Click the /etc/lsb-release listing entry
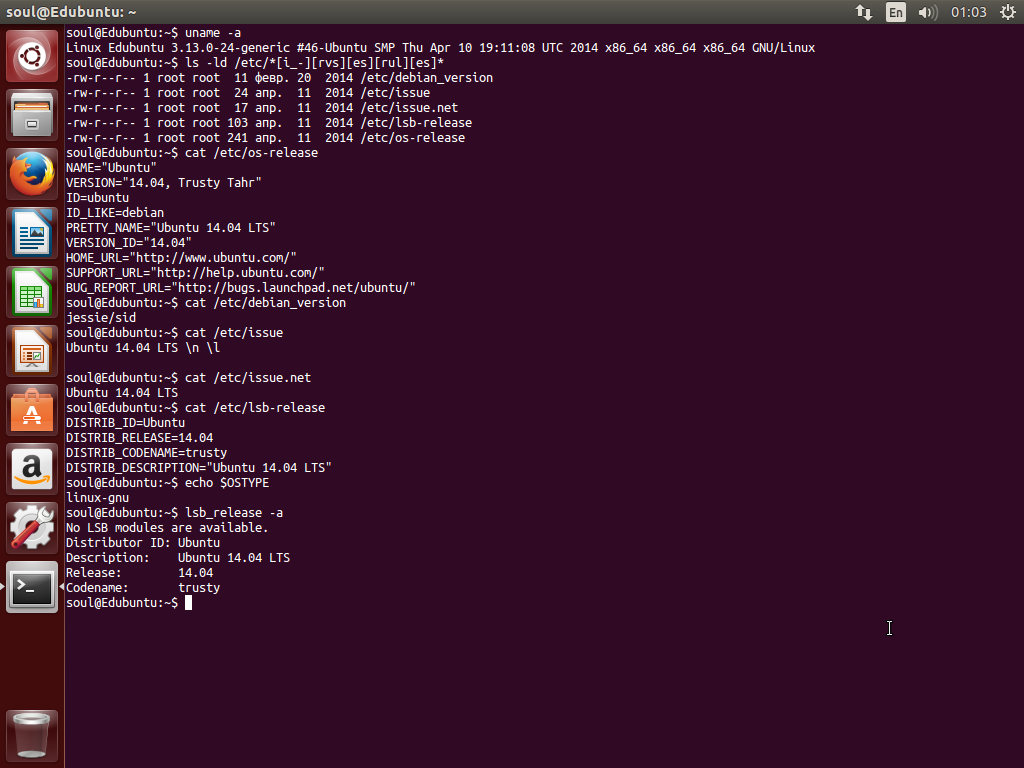Image resolution: width=1024 pixels, height=768 pixels. [x=416, y=123]
